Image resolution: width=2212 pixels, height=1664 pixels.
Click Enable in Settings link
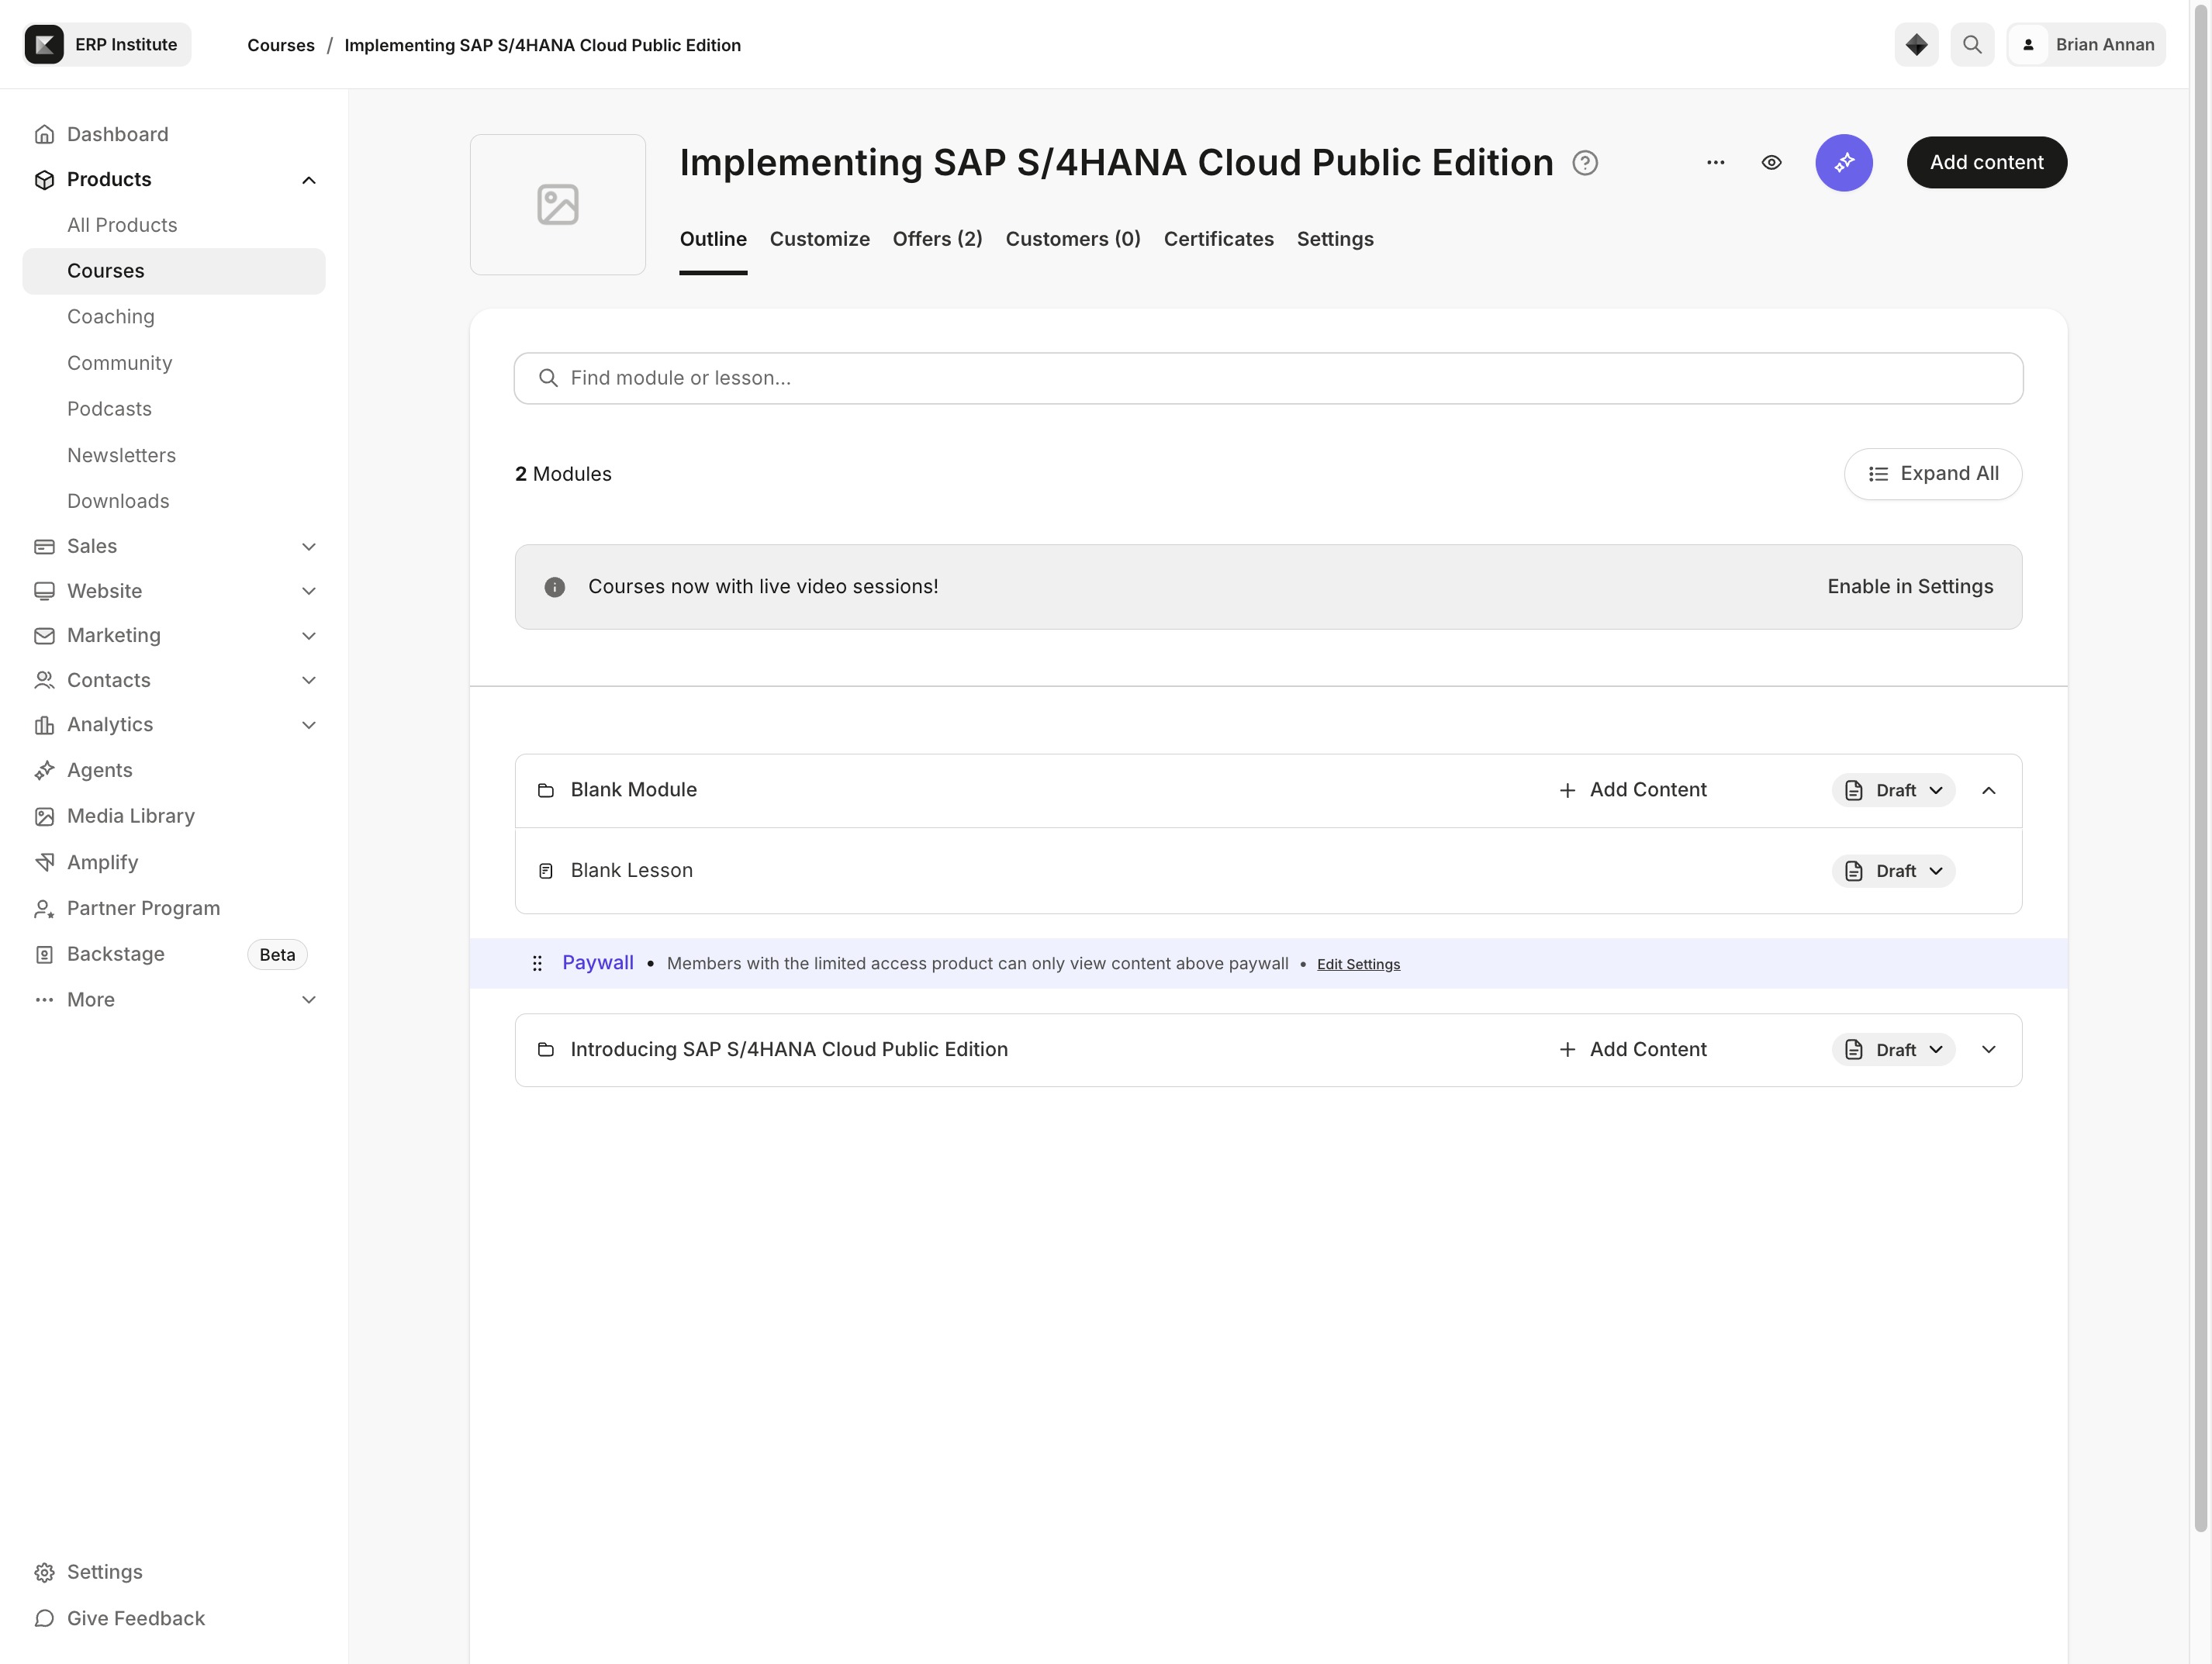1910,587
